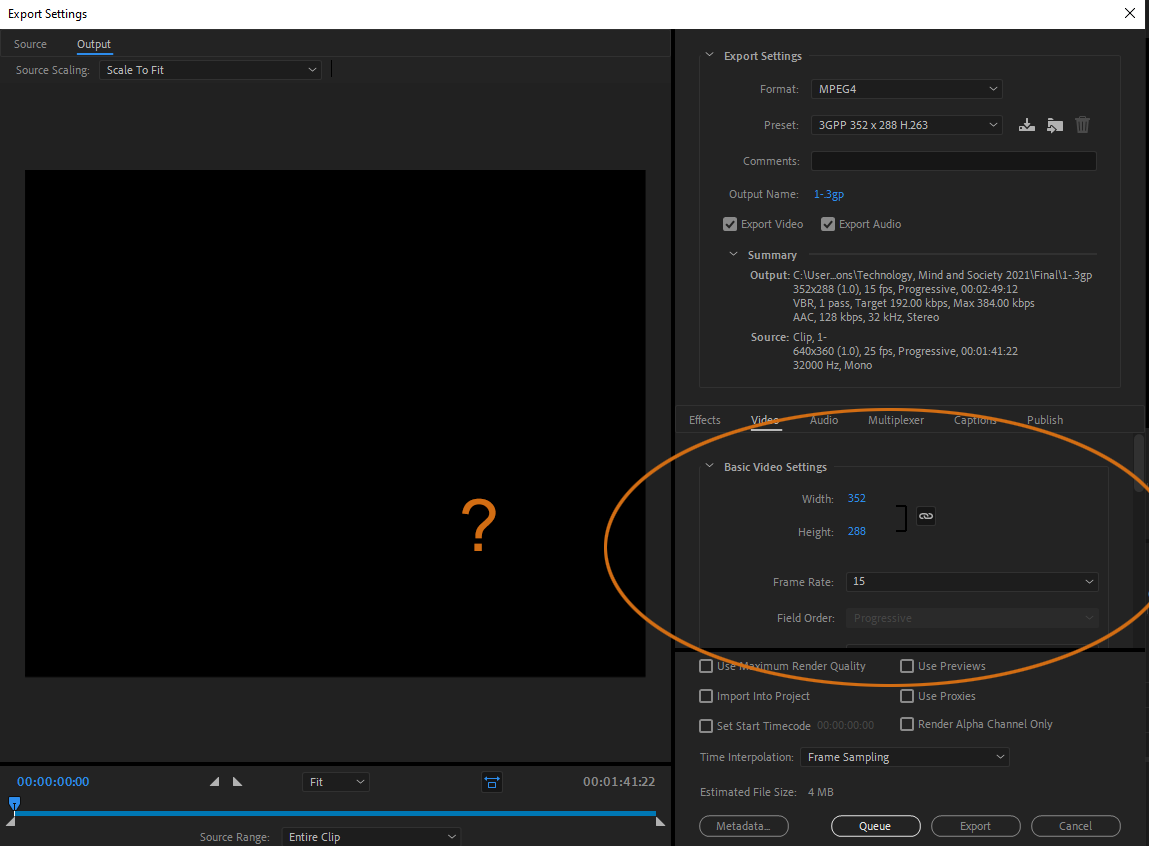Click the Export Settings disclosure arrow
Image resolution: width=1149 pixels, height=846 pixels.
[x=710, y=56]
